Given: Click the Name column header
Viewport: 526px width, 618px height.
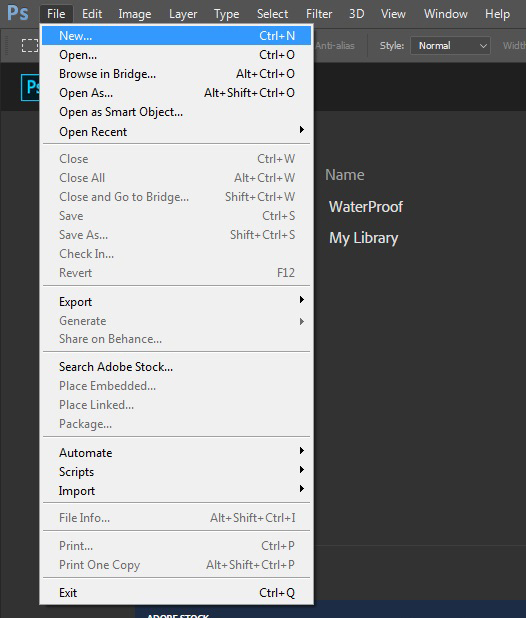Looking at the screenshot, I should click(345, 175).
